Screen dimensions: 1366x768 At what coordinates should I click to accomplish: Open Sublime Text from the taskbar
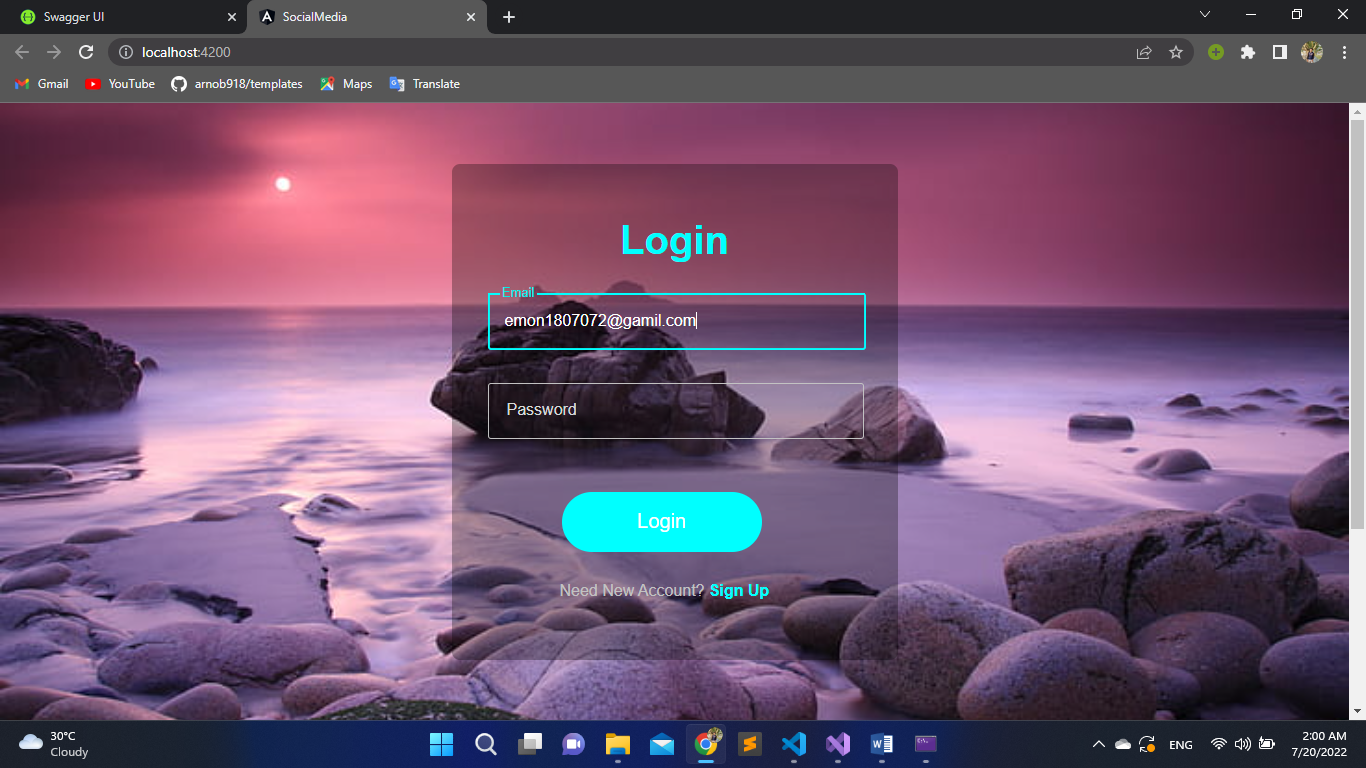pos(750,744)
